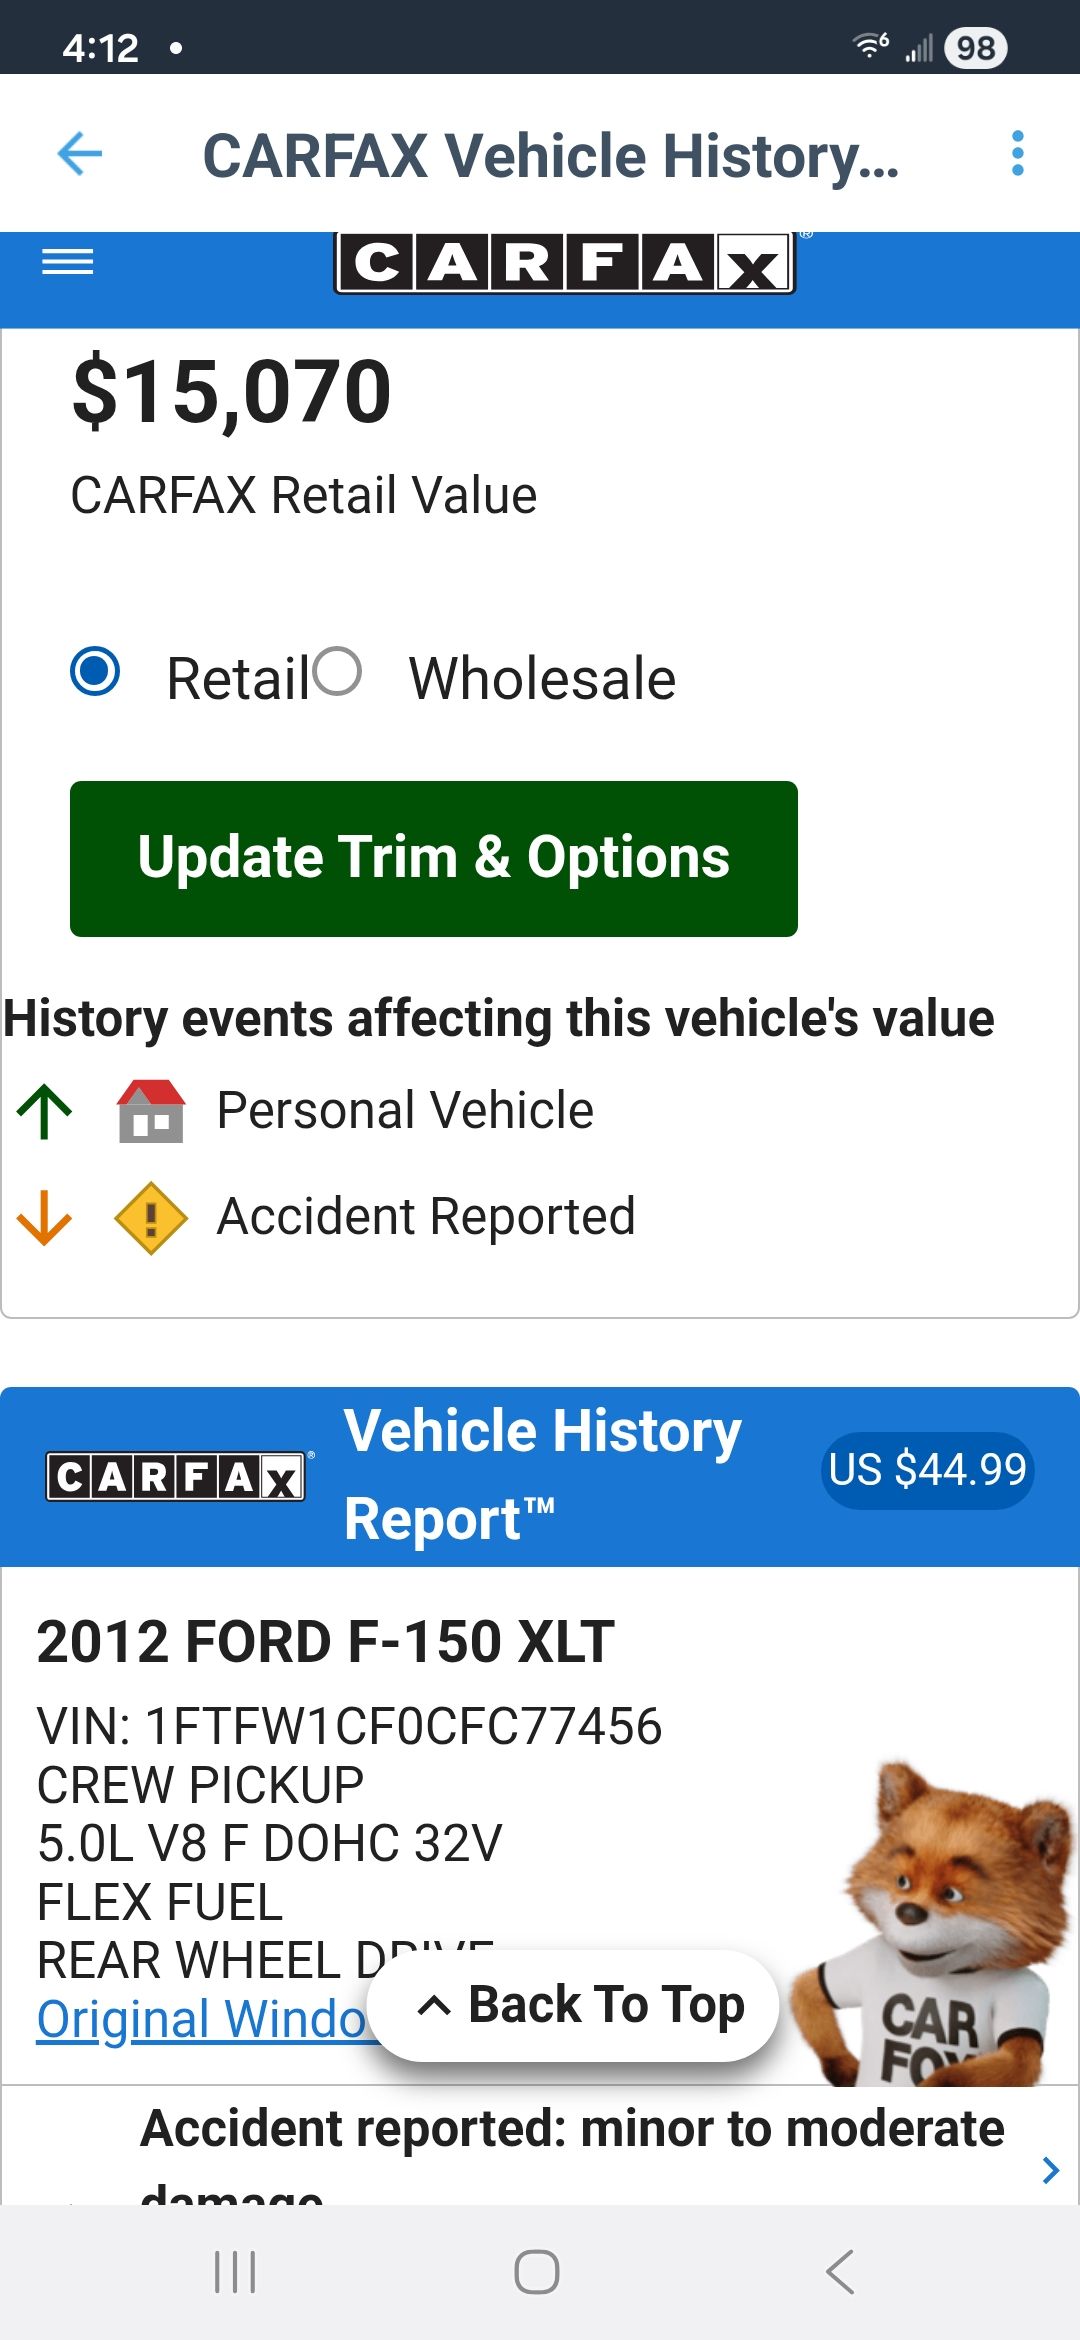The image size is (1080, 2340).
Task: Open the CARFAX hamburger menu
Action: (x=67, y=262)
